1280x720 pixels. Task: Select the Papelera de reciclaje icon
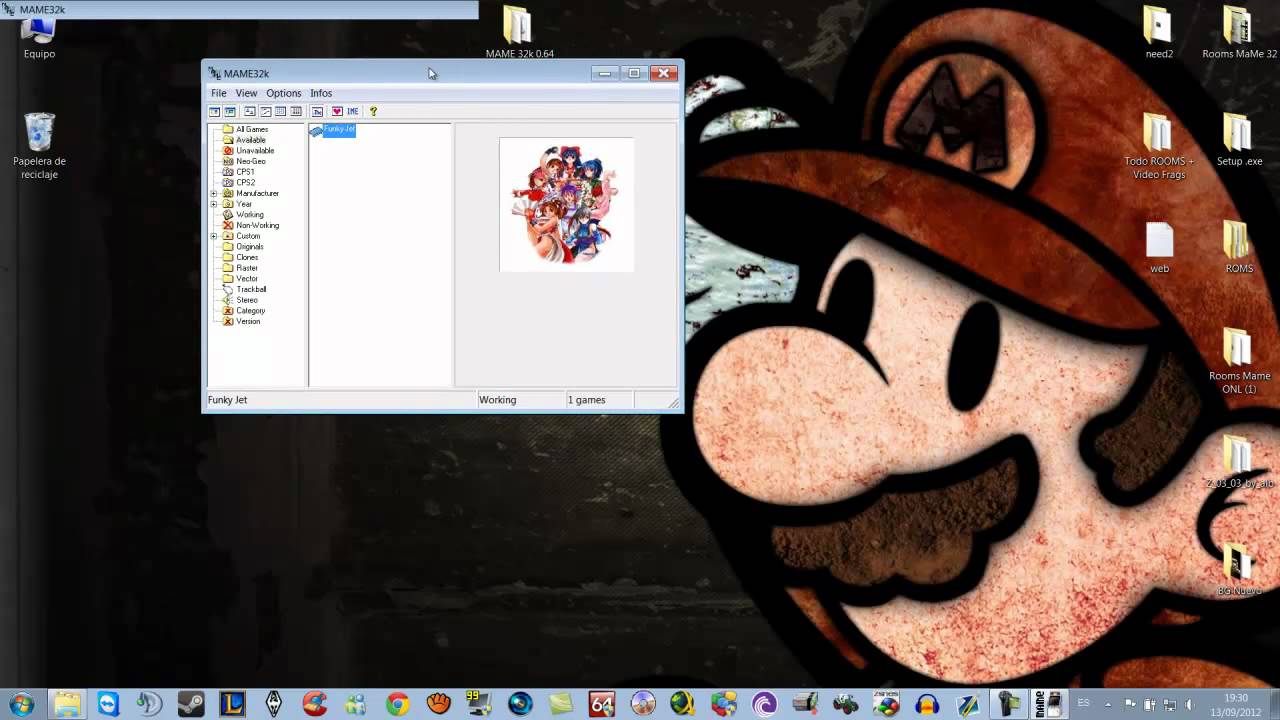tap(39, 146)
